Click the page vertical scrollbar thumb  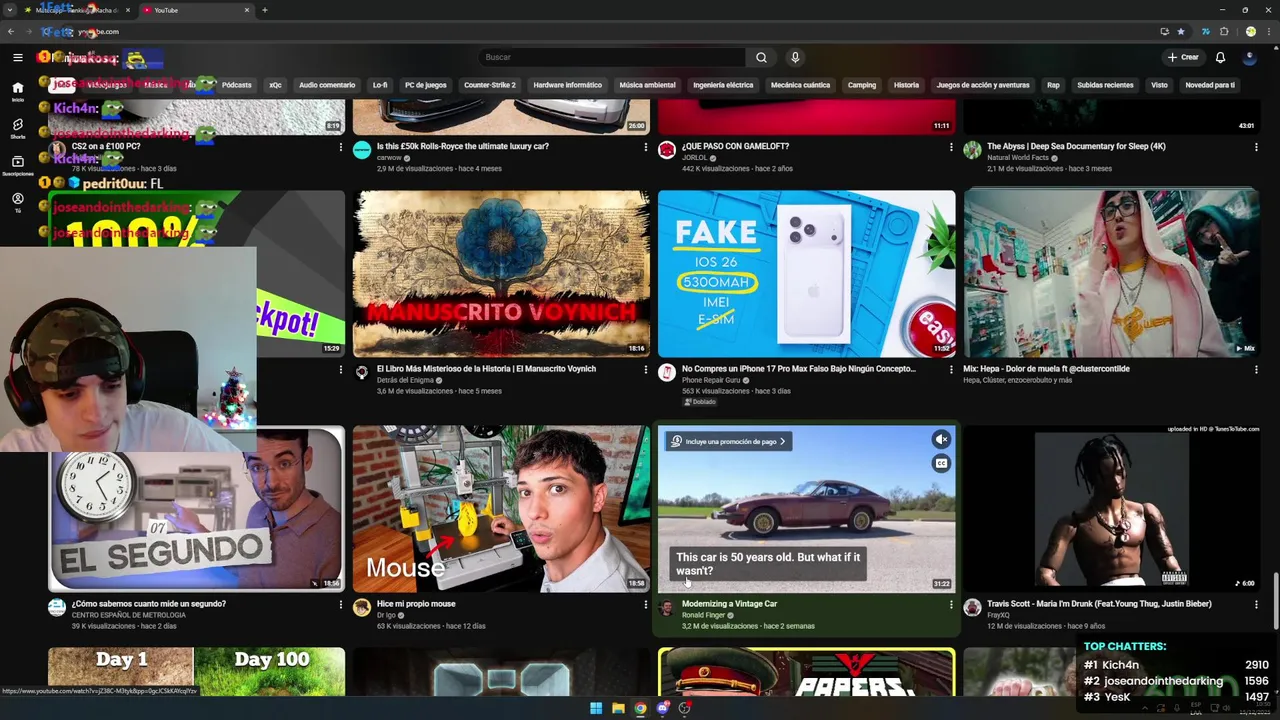1275,602
